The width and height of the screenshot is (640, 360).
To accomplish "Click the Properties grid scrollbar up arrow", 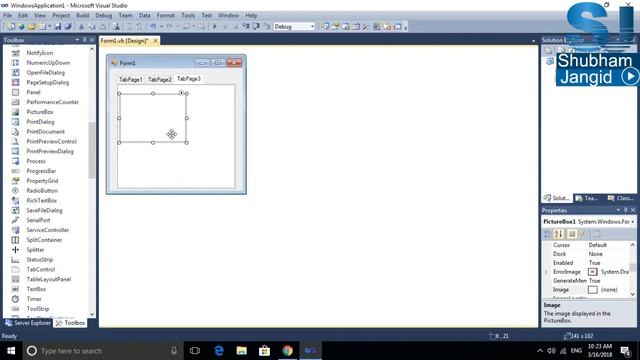I will pos(633,245).
